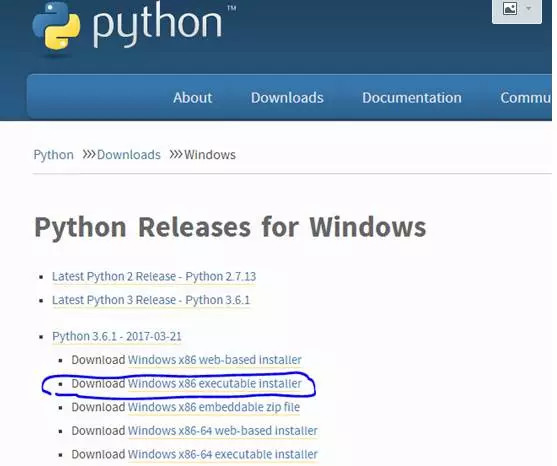Click the Python snake logo icon
Viewport: 557px width, 466px height.
(x=56, y=28)
